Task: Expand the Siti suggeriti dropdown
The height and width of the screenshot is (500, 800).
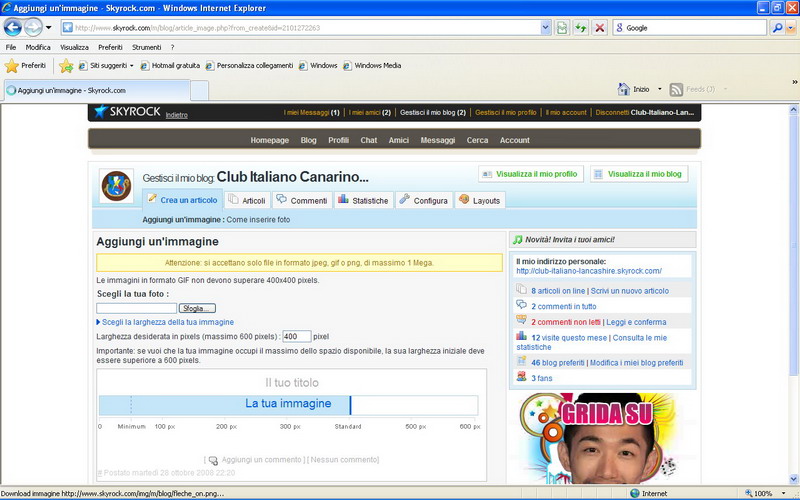Action: coord(132,65)
